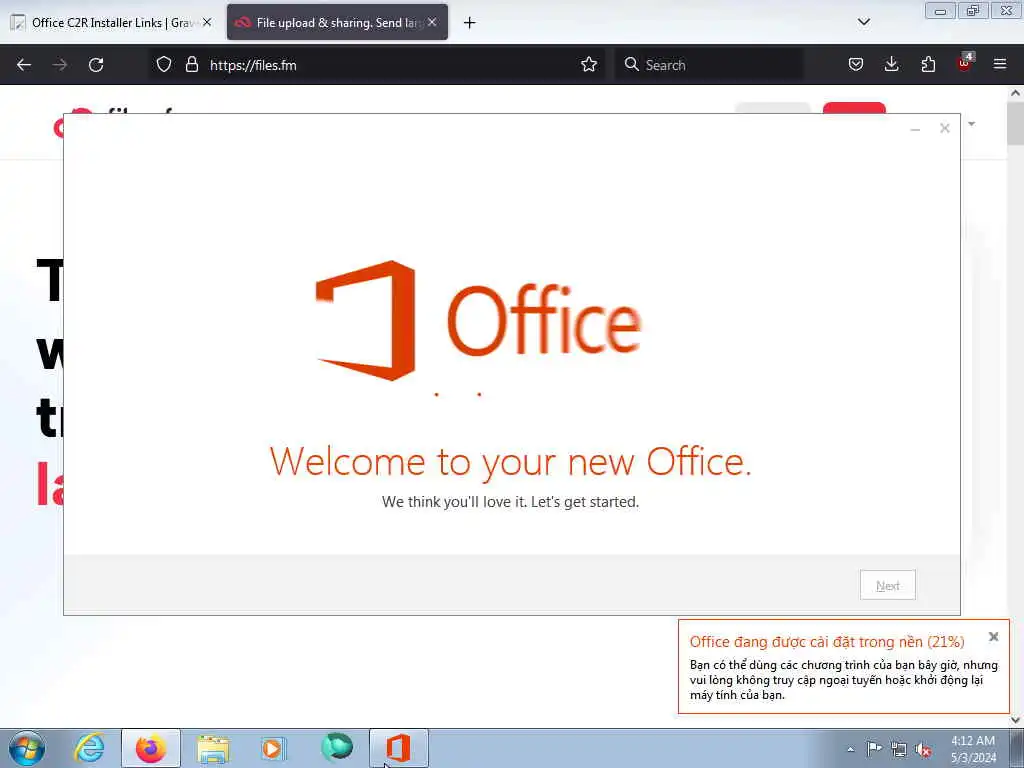This screenshot has height=768, width=1024.
Task: Open the Windows Start menu
Action: [27, 748]
